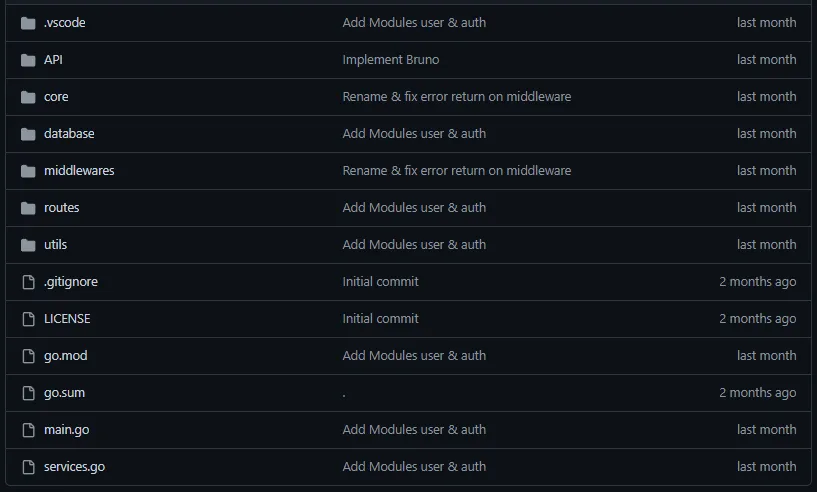
Task: Open the middlewares folder name link
Action: pyautogui.click(x=79, y=171)
